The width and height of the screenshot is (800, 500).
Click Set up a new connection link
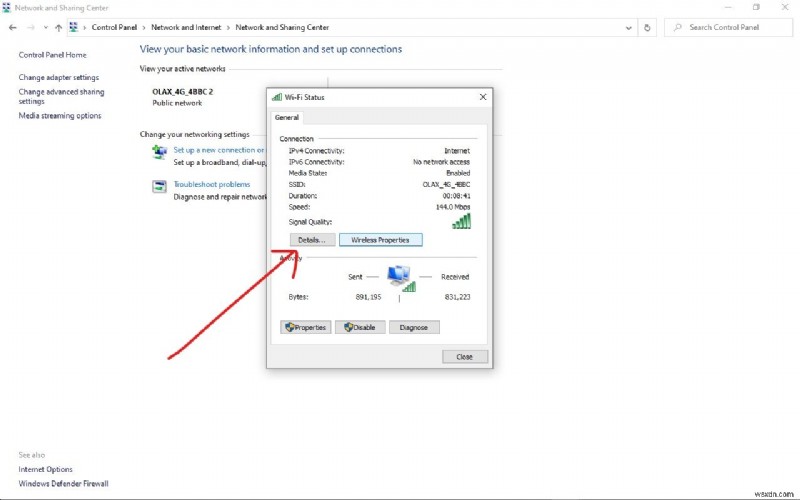(219, 150)
